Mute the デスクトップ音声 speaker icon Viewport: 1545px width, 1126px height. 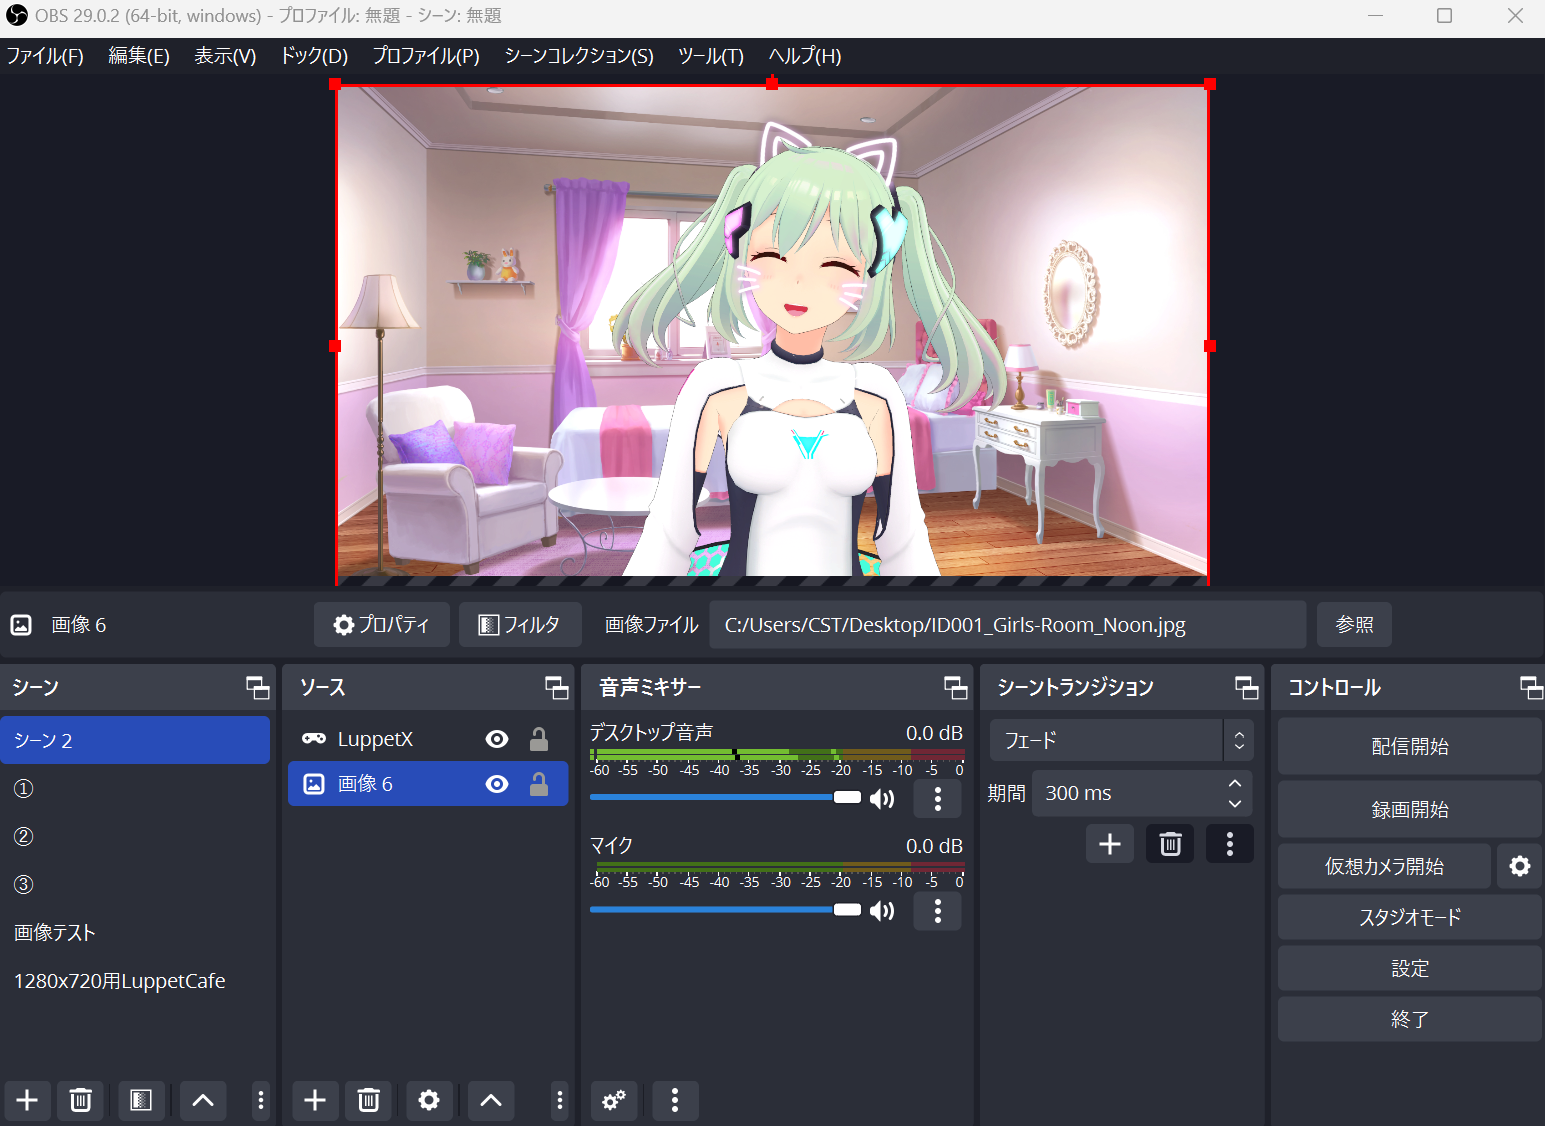tap(882, 798)
